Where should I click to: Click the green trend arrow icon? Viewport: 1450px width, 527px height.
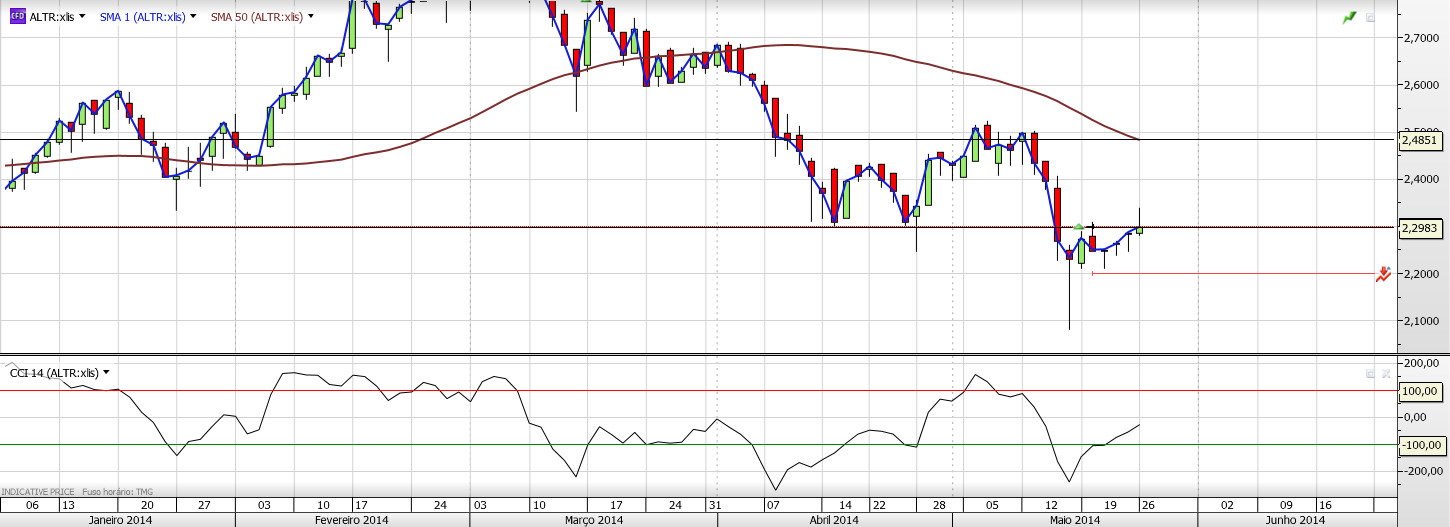(1350, 17)
